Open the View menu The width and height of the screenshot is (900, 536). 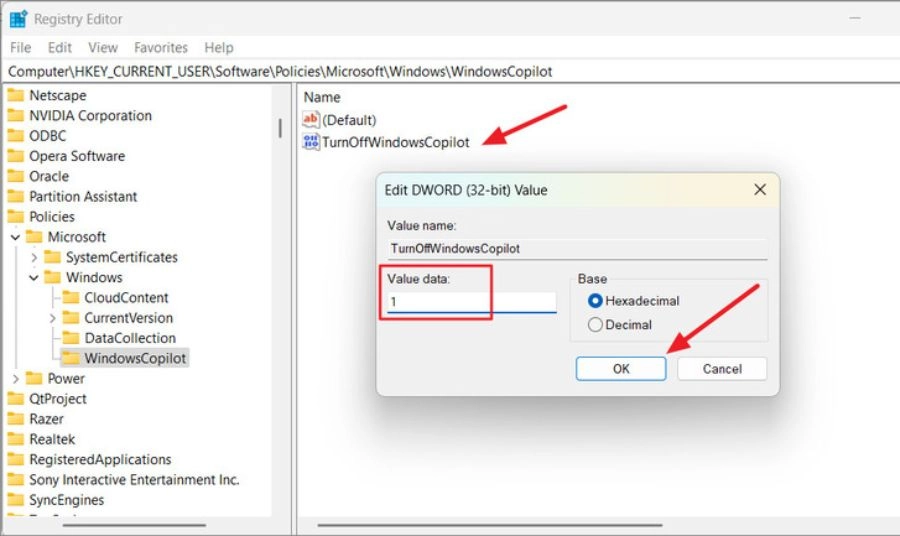(103, 48)
